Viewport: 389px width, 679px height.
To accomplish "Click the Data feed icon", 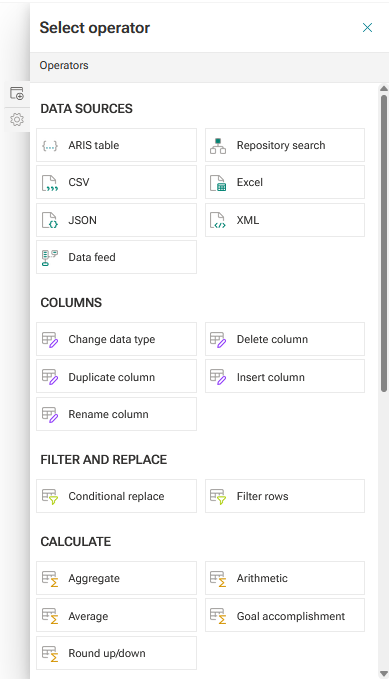I will tap(50, 257).
